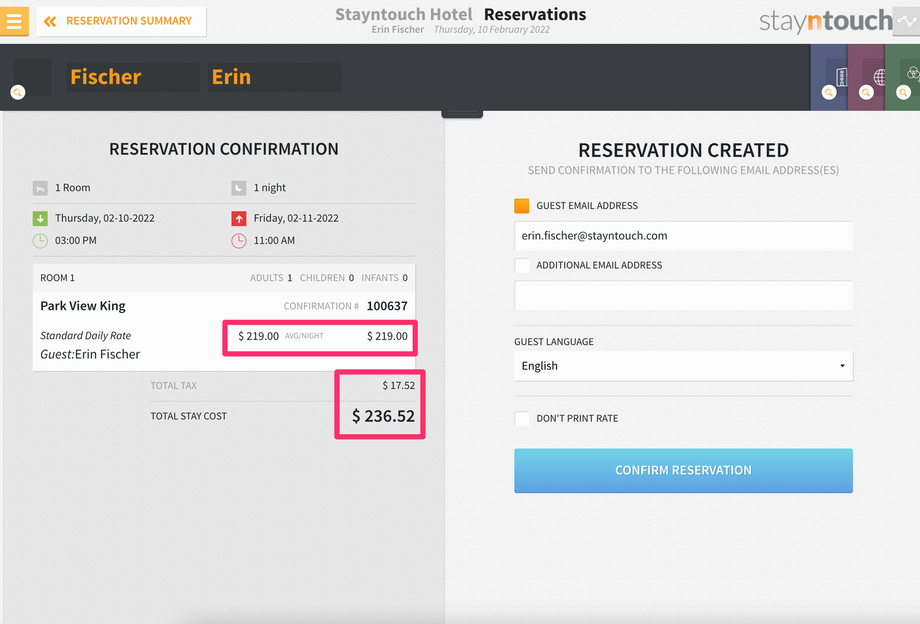
Task: Enable the Additional Email Address checkbox
Action: click(522, 266)
